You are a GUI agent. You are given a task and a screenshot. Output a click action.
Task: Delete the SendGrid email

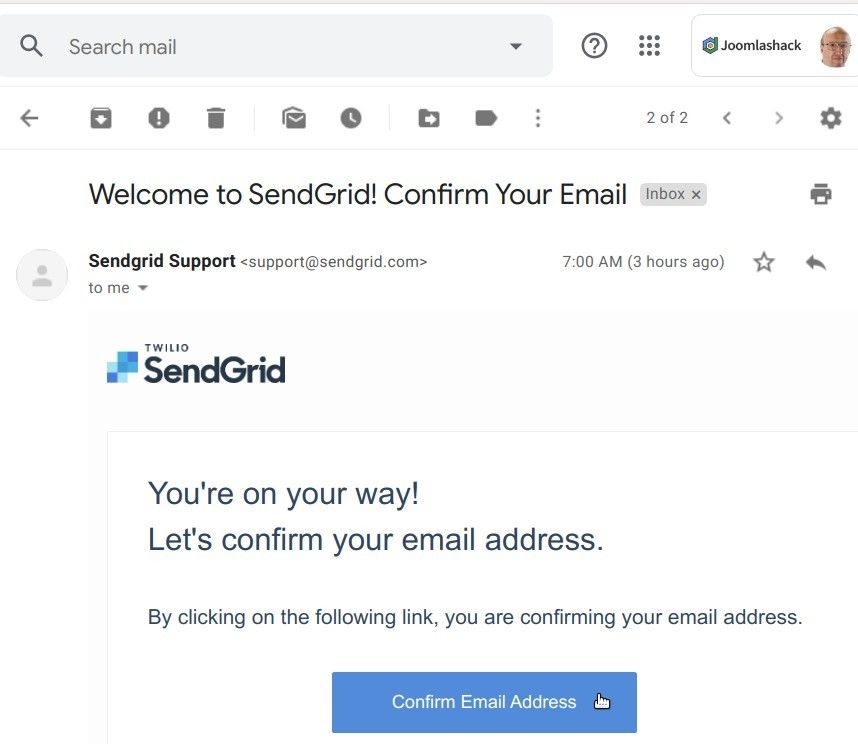point(215,117)
